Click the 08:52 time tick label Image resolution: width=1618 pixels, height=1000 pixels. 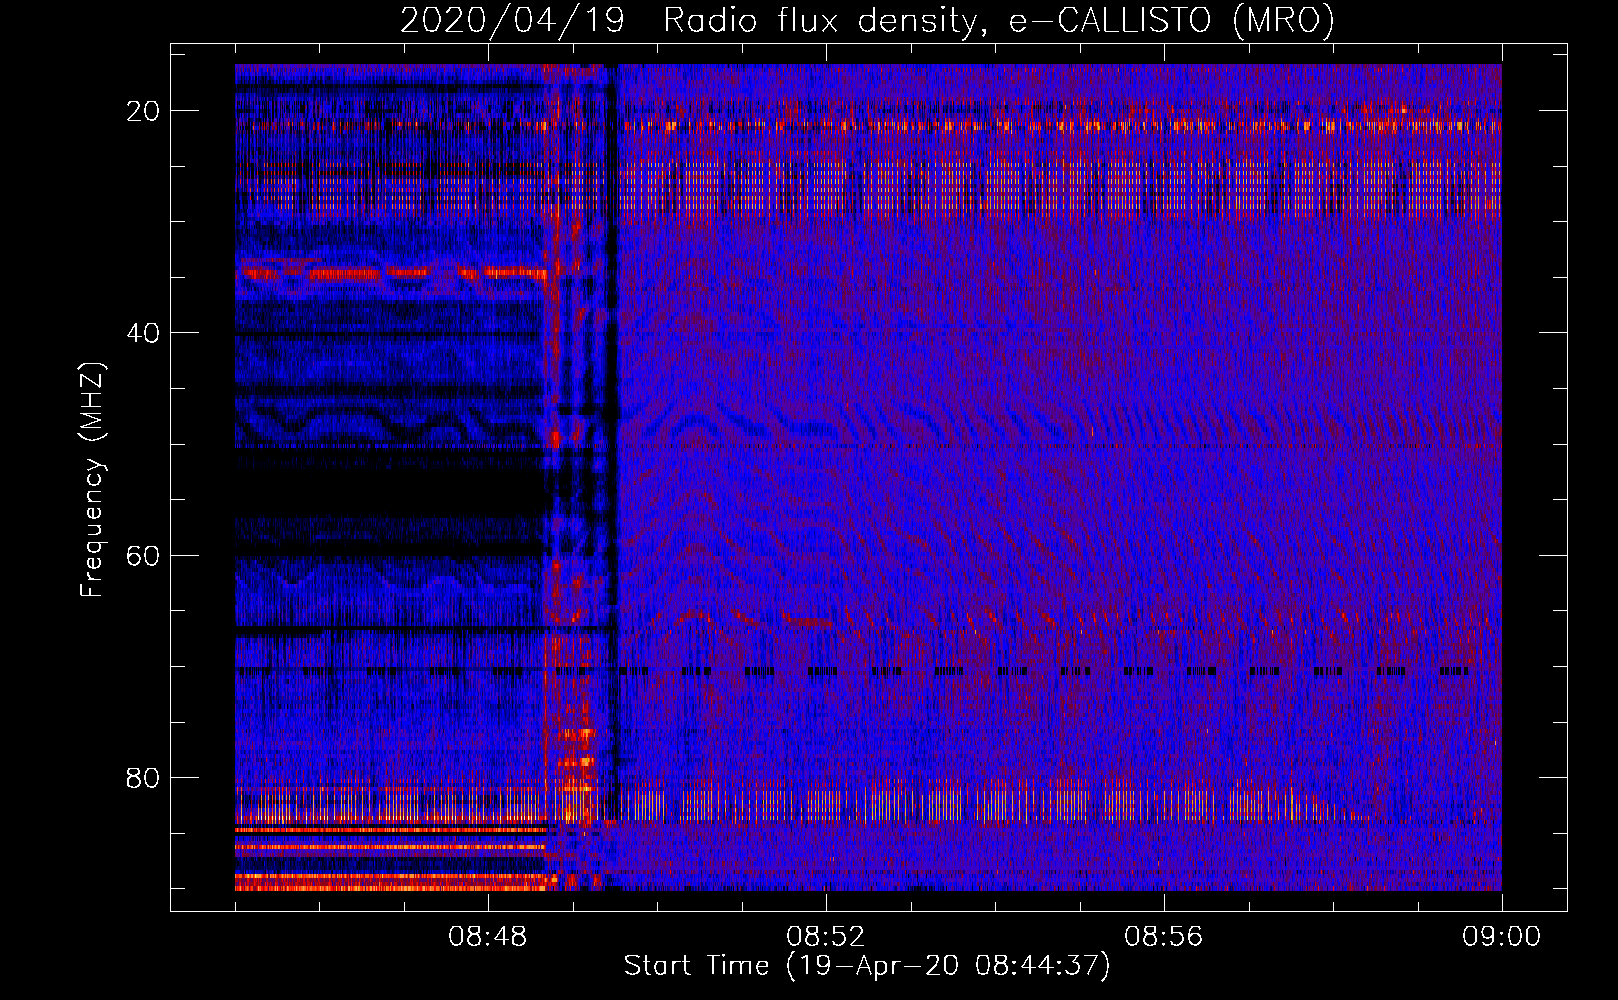point(826,937)
